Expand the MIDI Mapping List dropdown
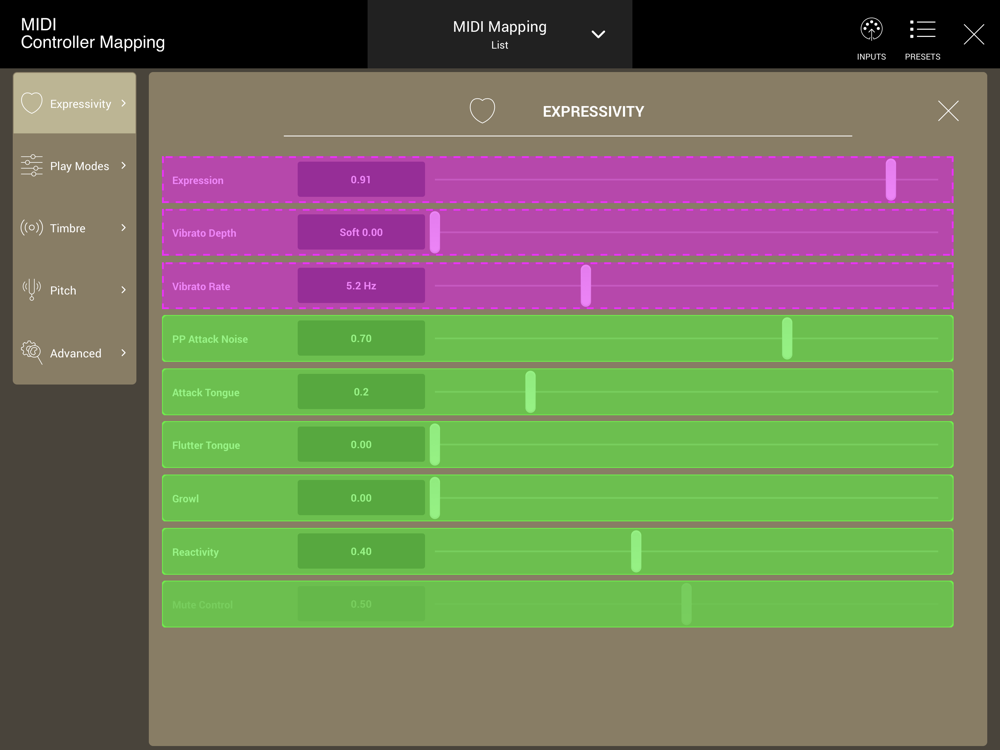The width and height of the screenshot is (1000, 750). [x=598, y=34]
